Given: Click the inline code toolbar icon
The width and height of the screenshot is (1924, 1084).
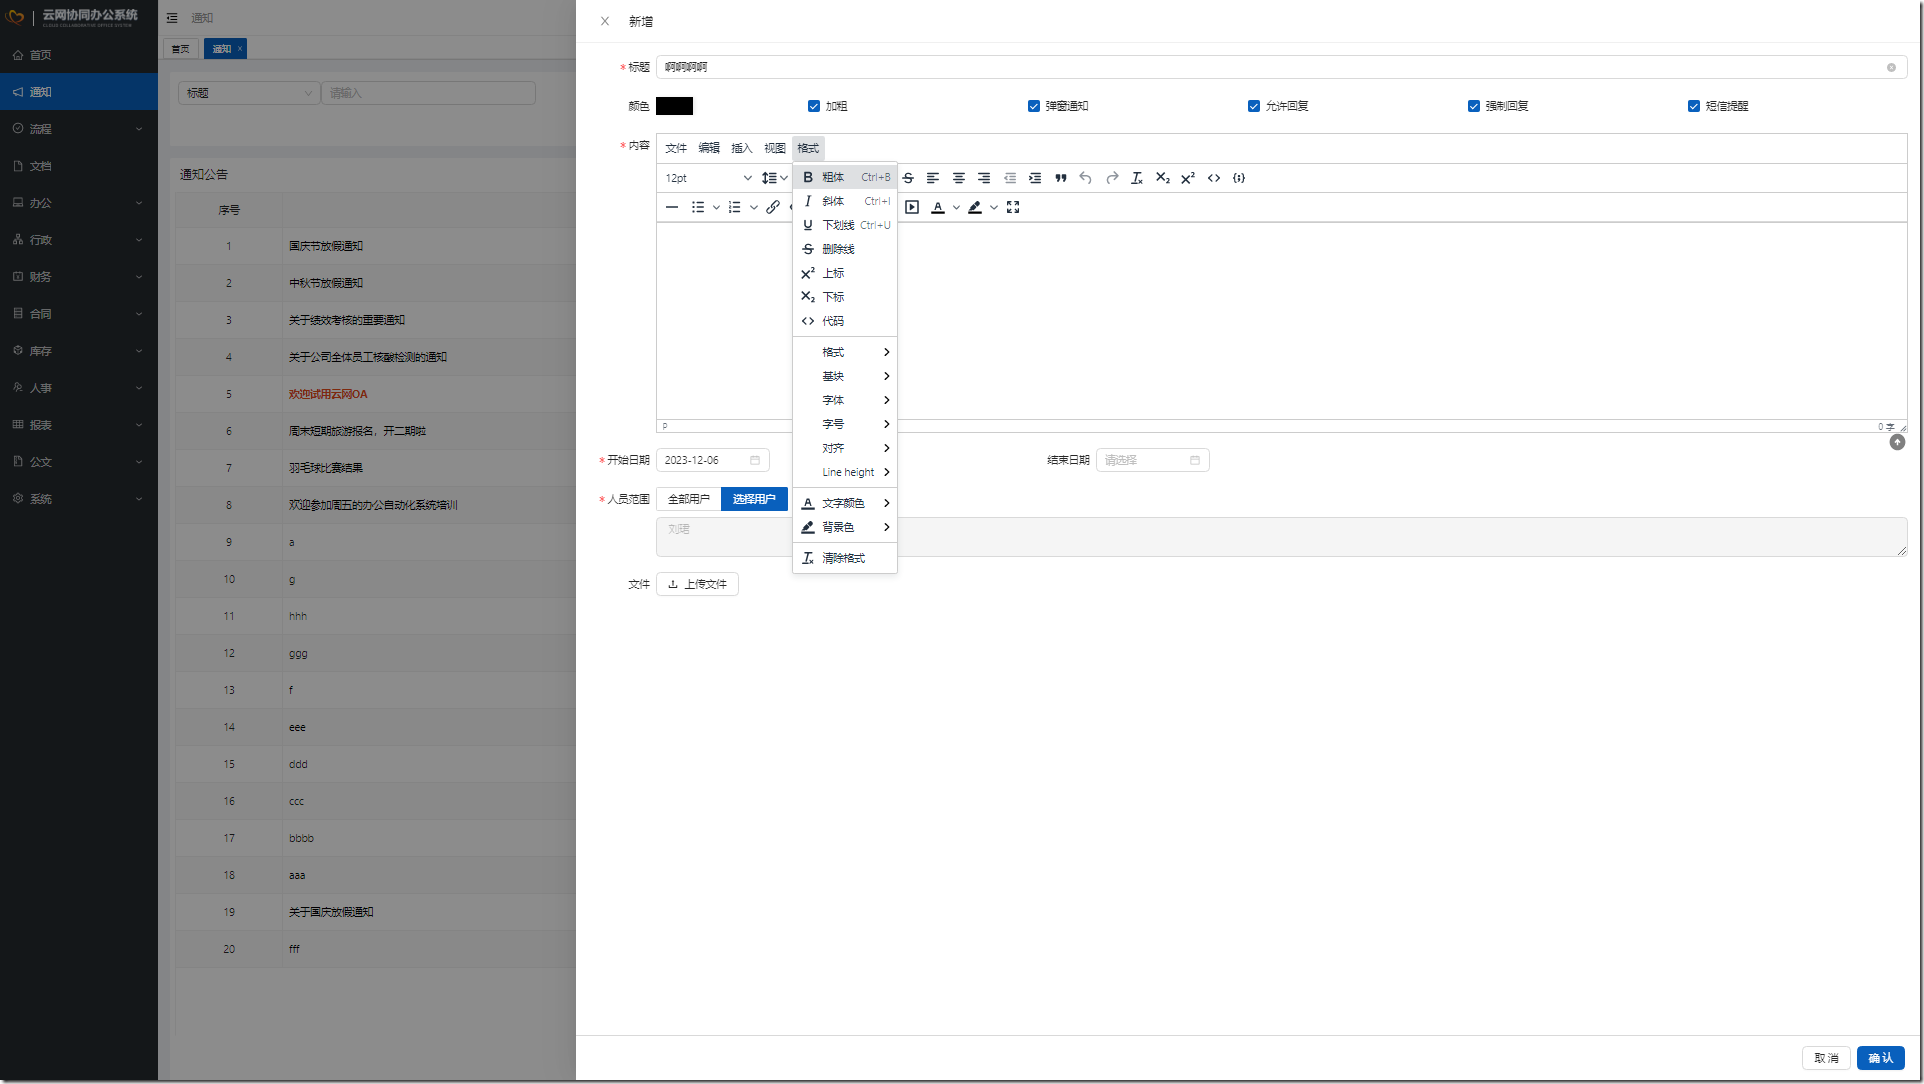Looking at the screenshot, I should pos(1214,178).
